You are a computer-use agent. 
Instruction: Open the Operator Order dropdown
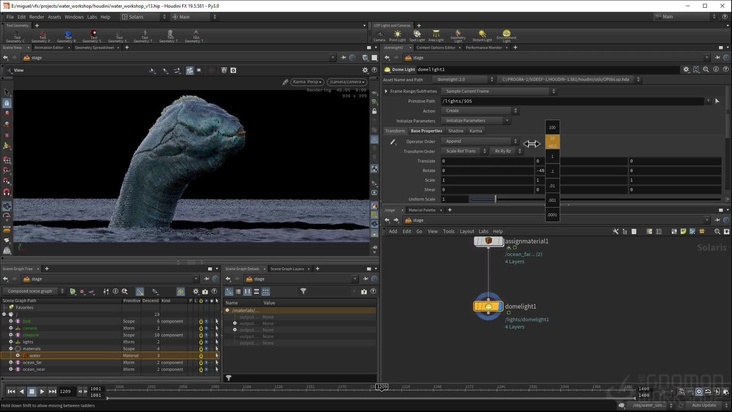point(480,141)
